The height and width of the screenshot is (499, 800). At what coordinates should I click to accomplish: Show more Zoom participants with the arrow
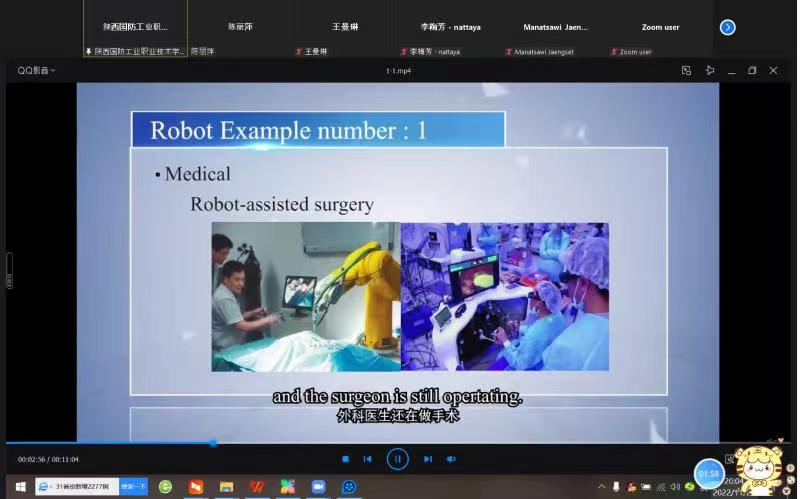(x=727, y=27)
